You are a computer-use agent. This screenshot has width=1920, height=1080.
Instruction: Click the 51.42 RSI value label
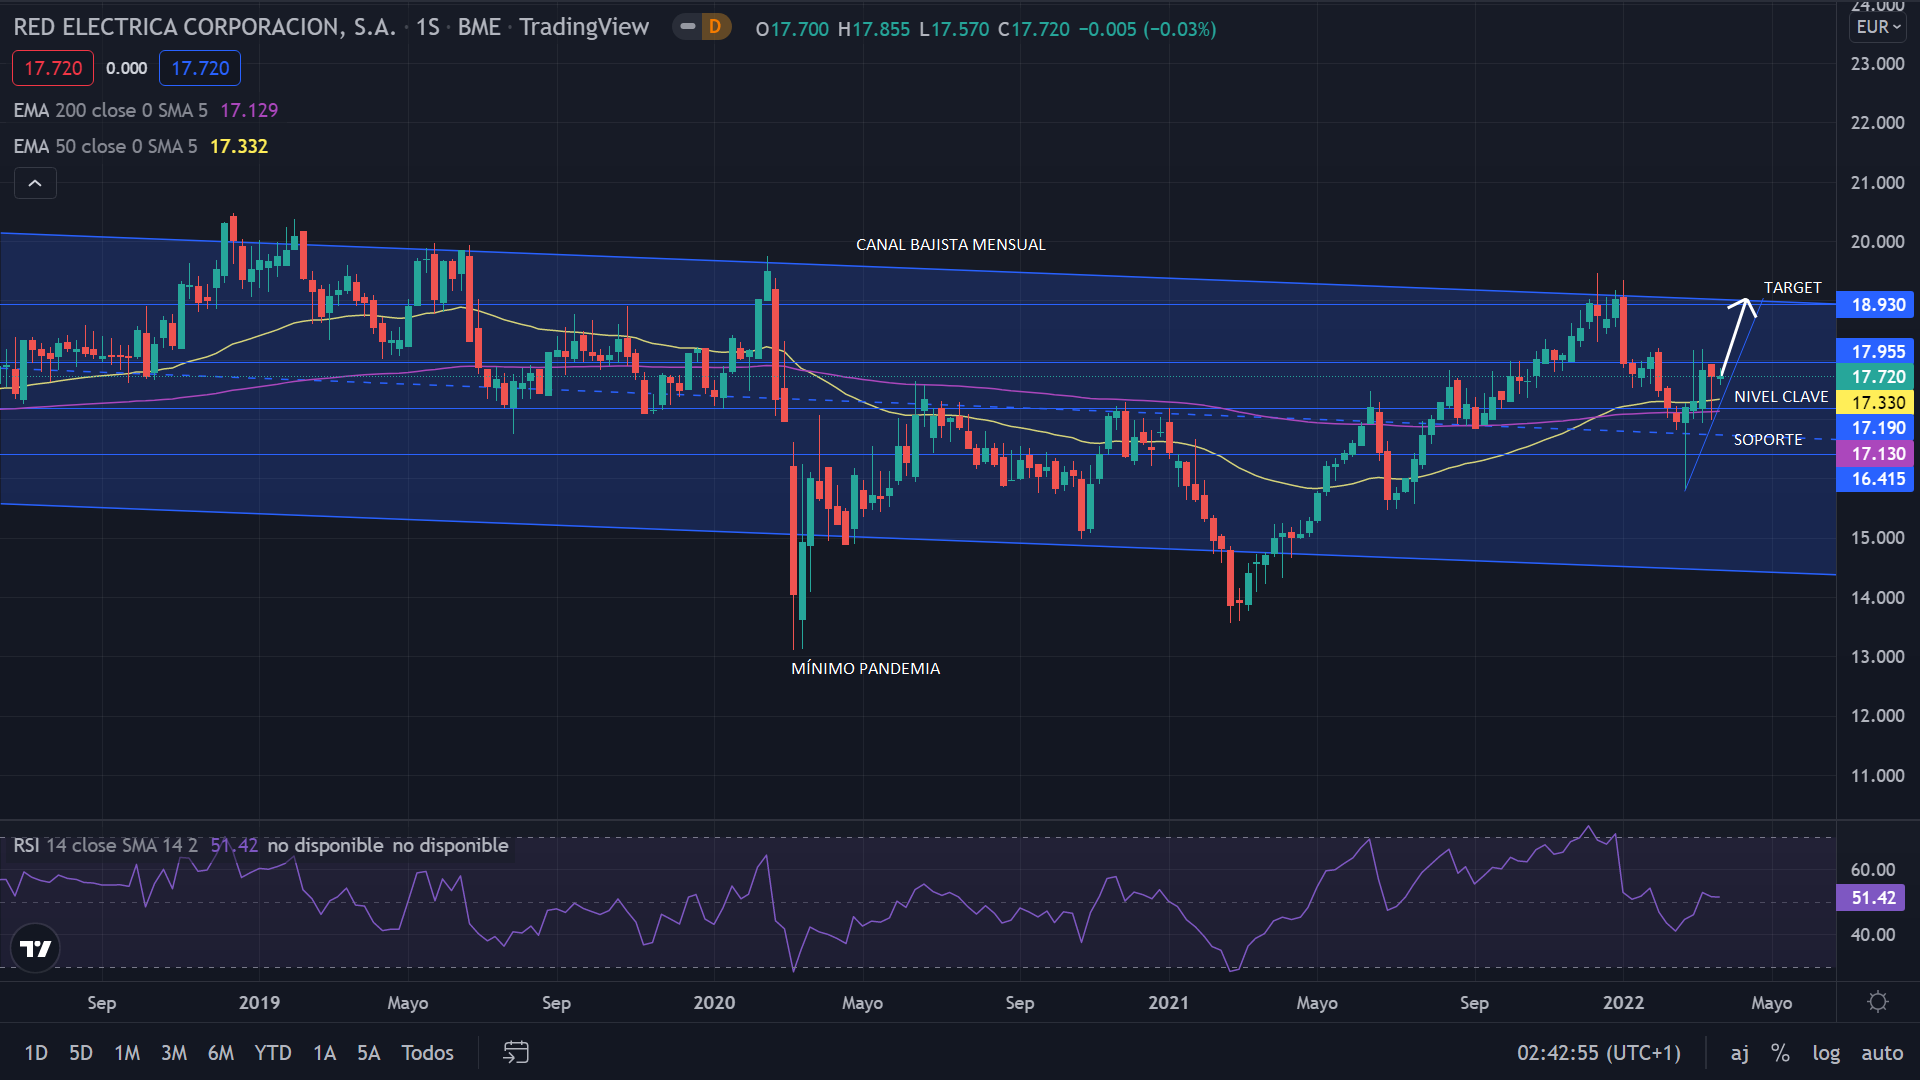(x=1870, y=898)
